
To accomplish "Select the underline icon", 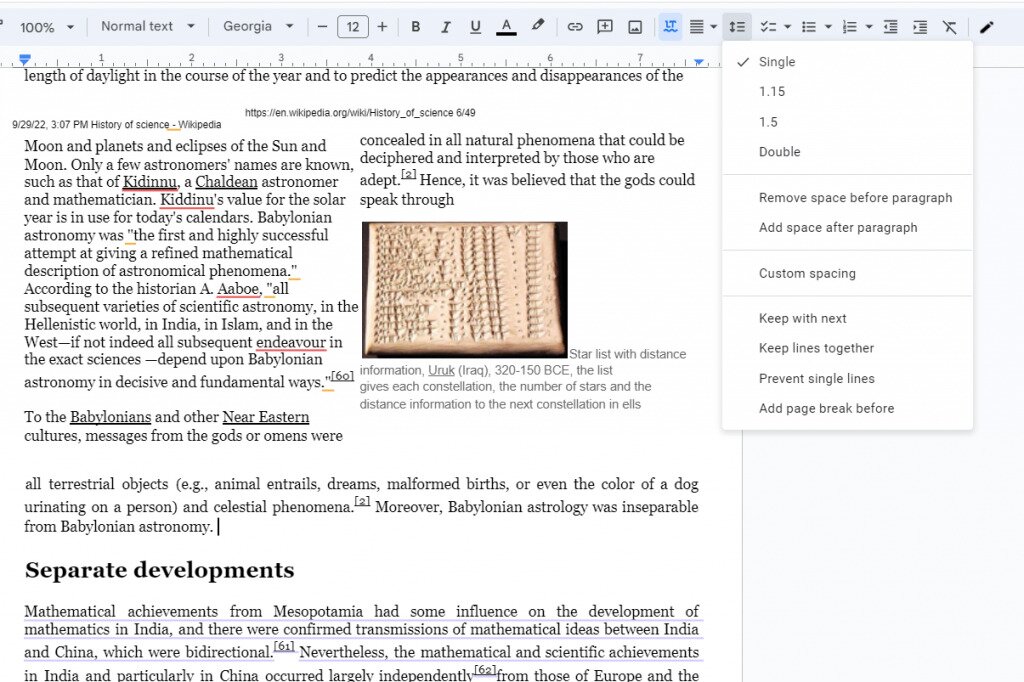I will (x=476, y=27).
